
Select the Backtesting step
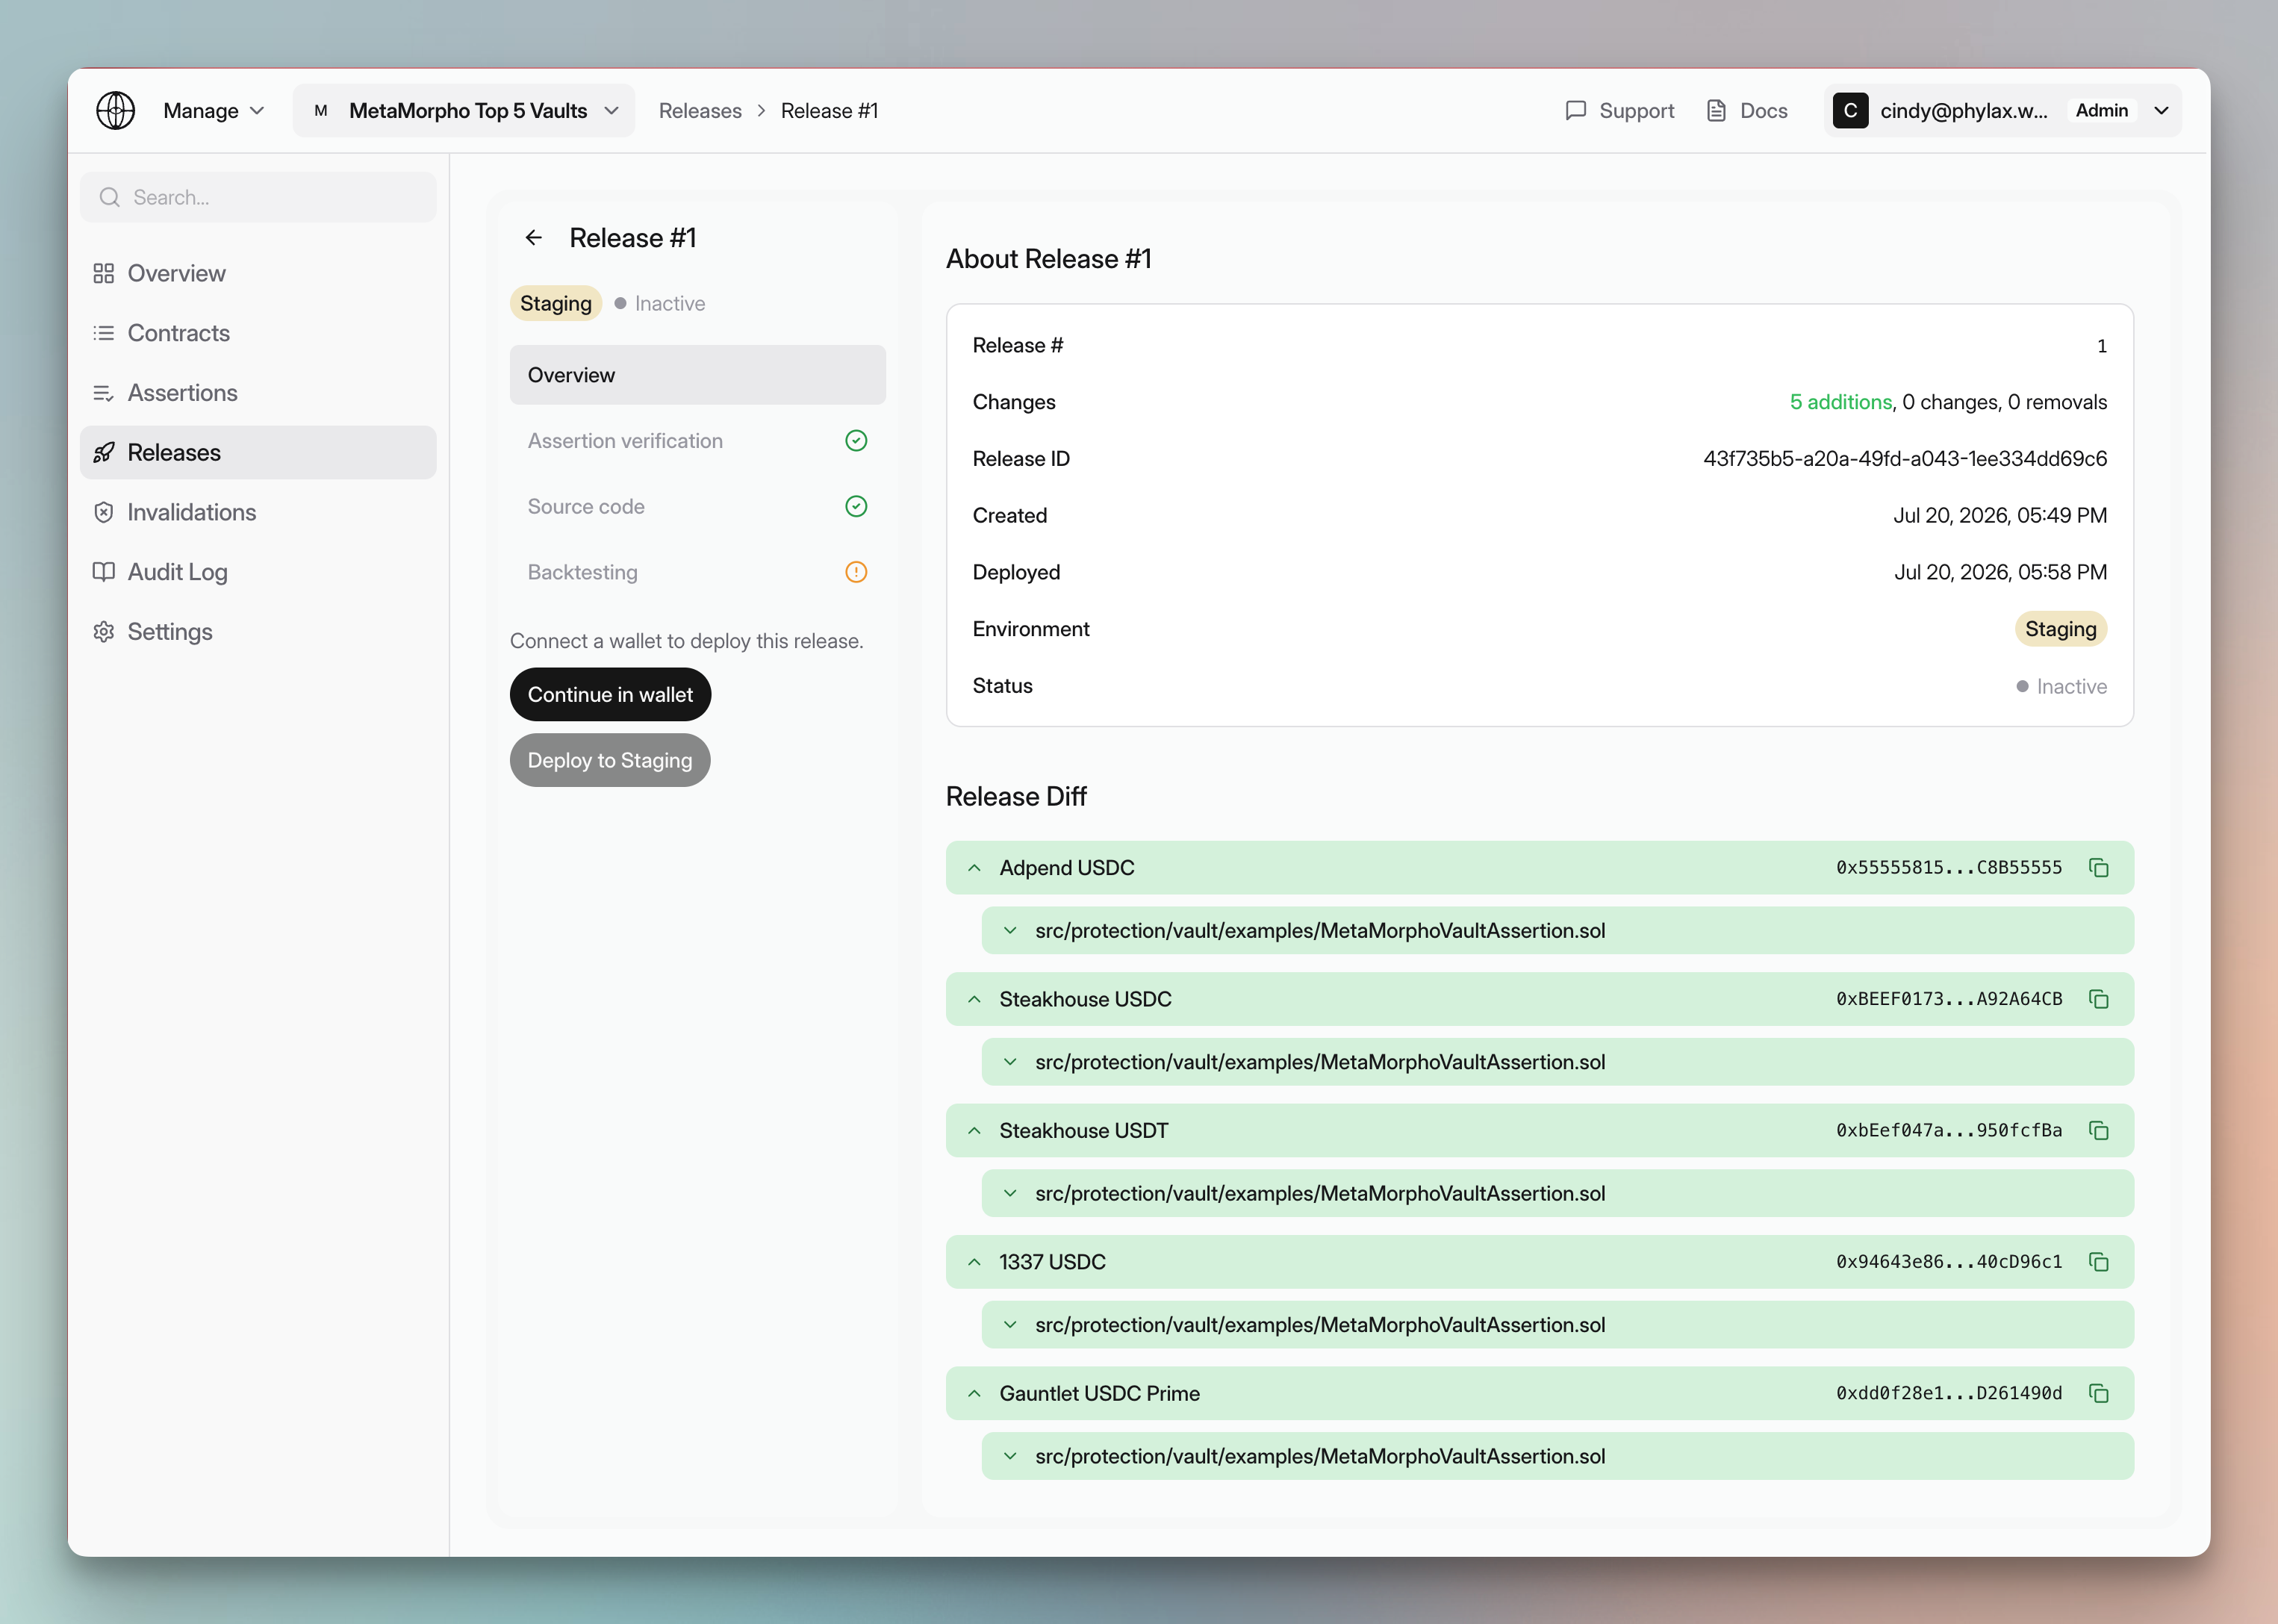click(697, 572)
